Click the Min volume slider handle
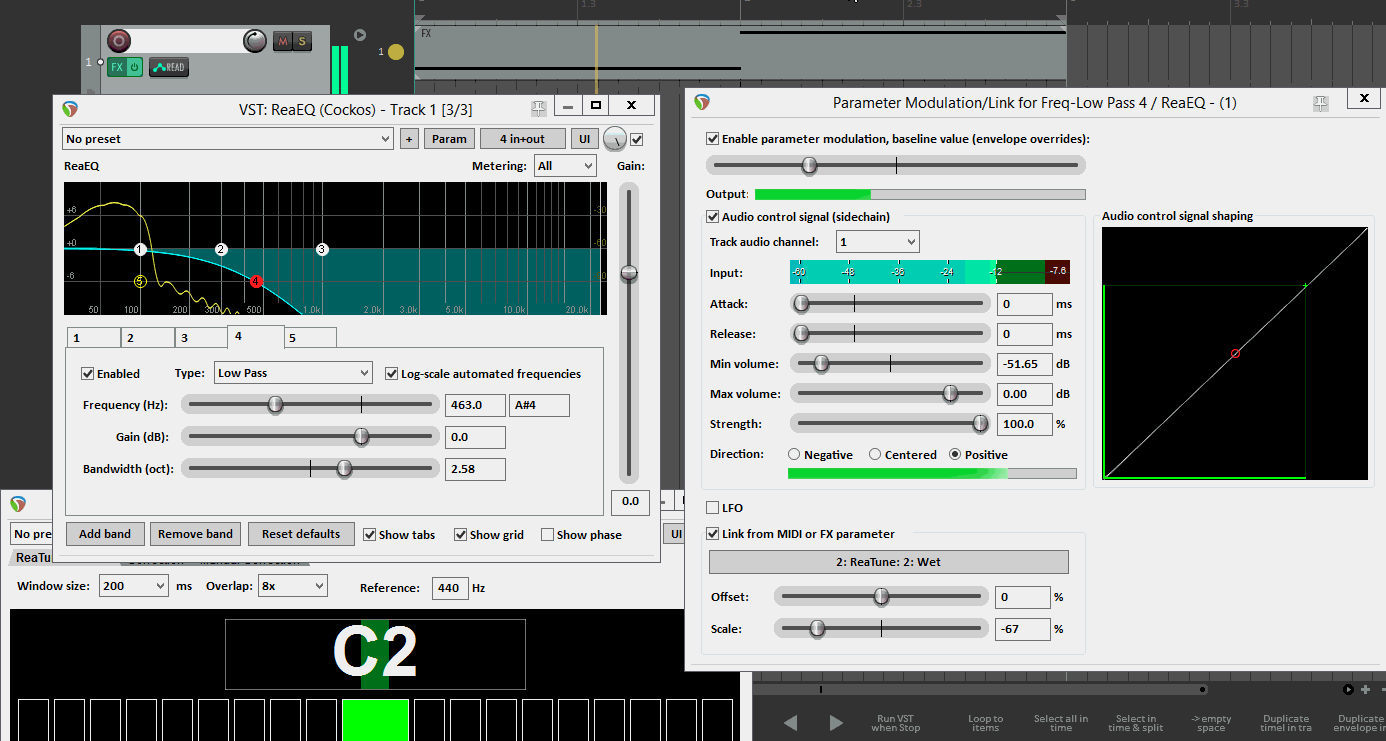Viewport: 1386px width, 741px height. (x=821, y=364)
